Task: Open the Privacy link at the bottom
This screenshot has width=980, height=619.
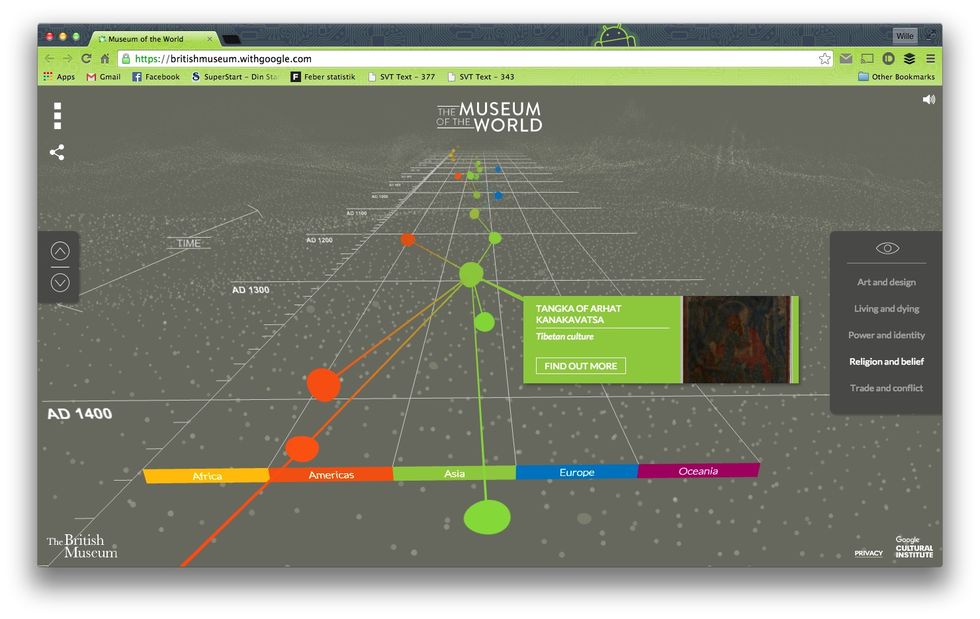Action: pos(868,553)
